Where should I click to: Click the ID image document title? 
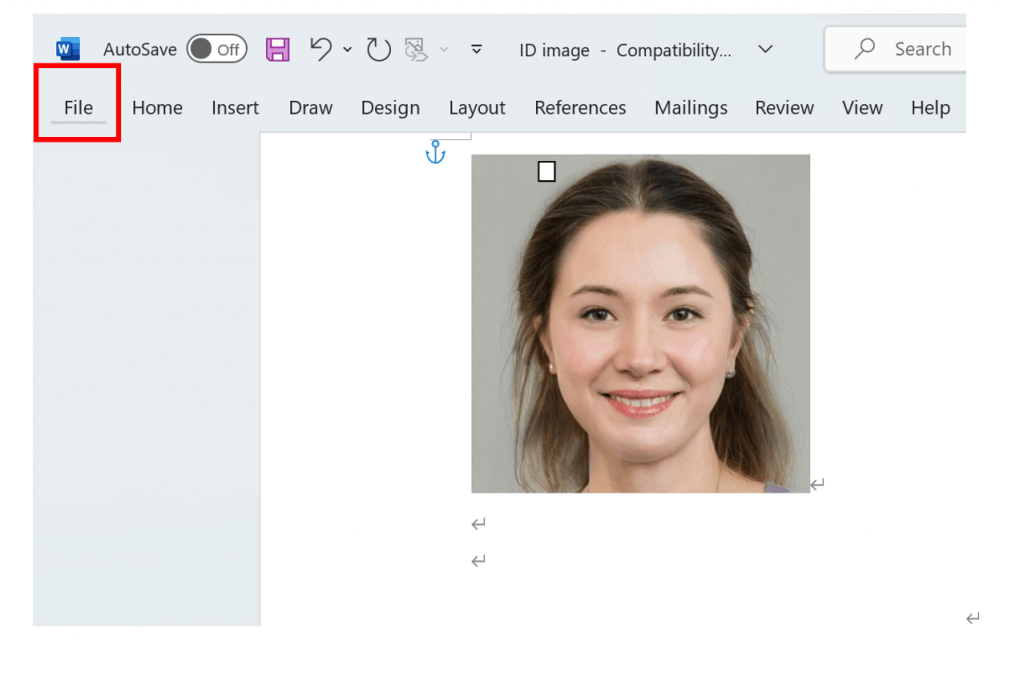pos(554,50)
